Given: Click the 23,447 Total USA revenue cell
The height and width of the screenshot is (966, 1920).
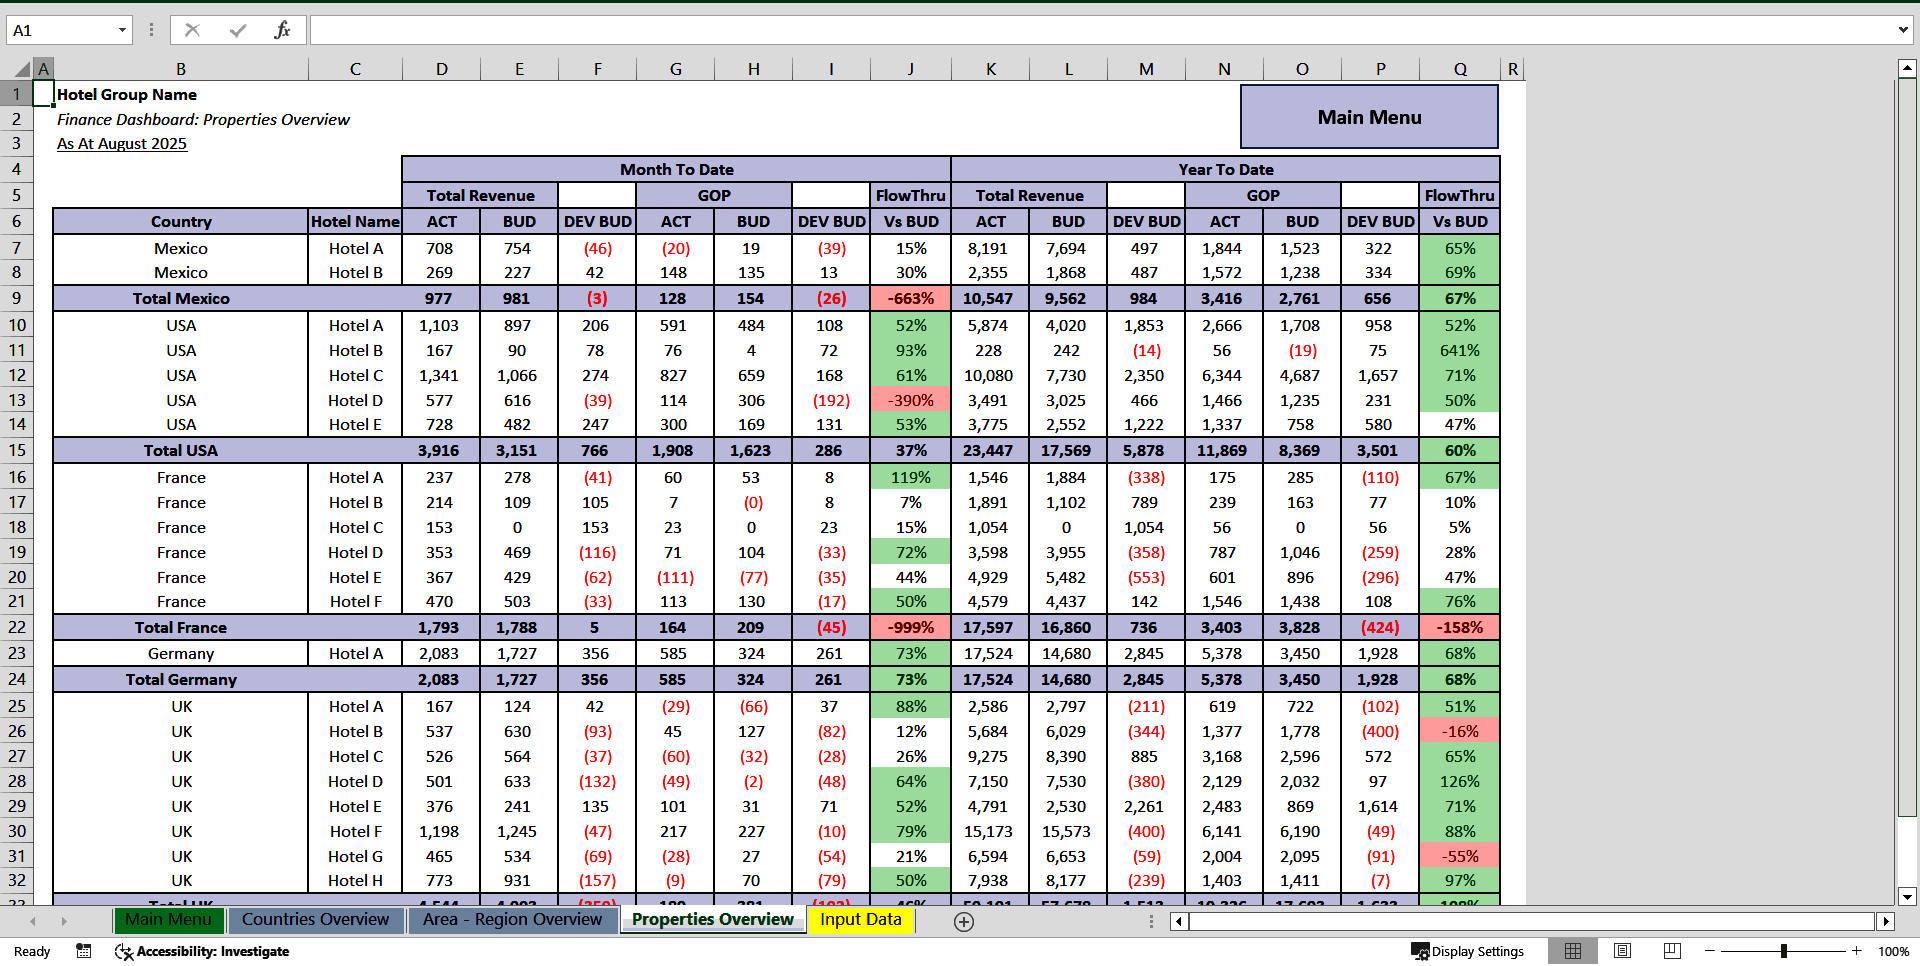Looking at the screenshot, I should [x=988, y=450].
